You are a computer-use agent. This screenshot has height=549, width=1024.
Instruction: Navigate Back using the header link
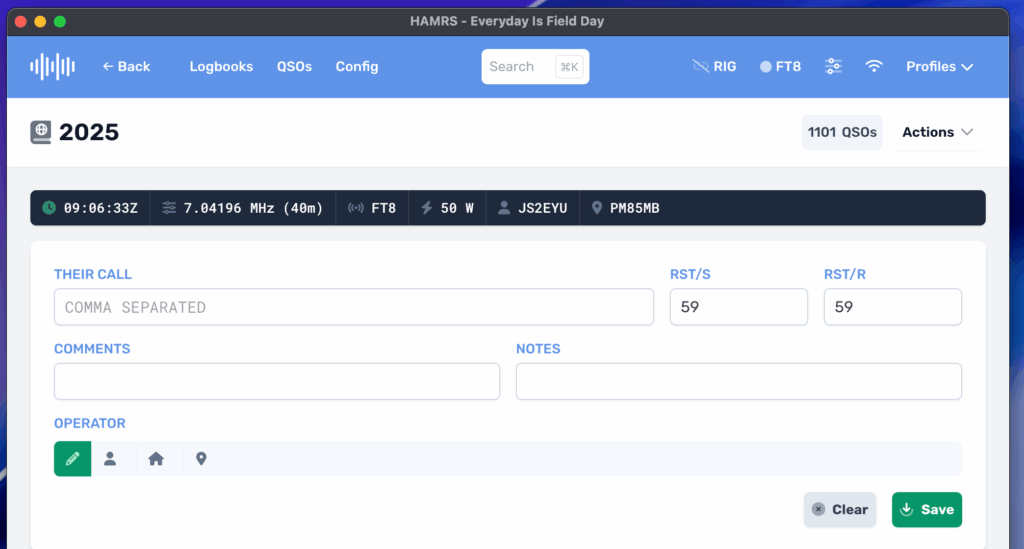coord(126,67)
